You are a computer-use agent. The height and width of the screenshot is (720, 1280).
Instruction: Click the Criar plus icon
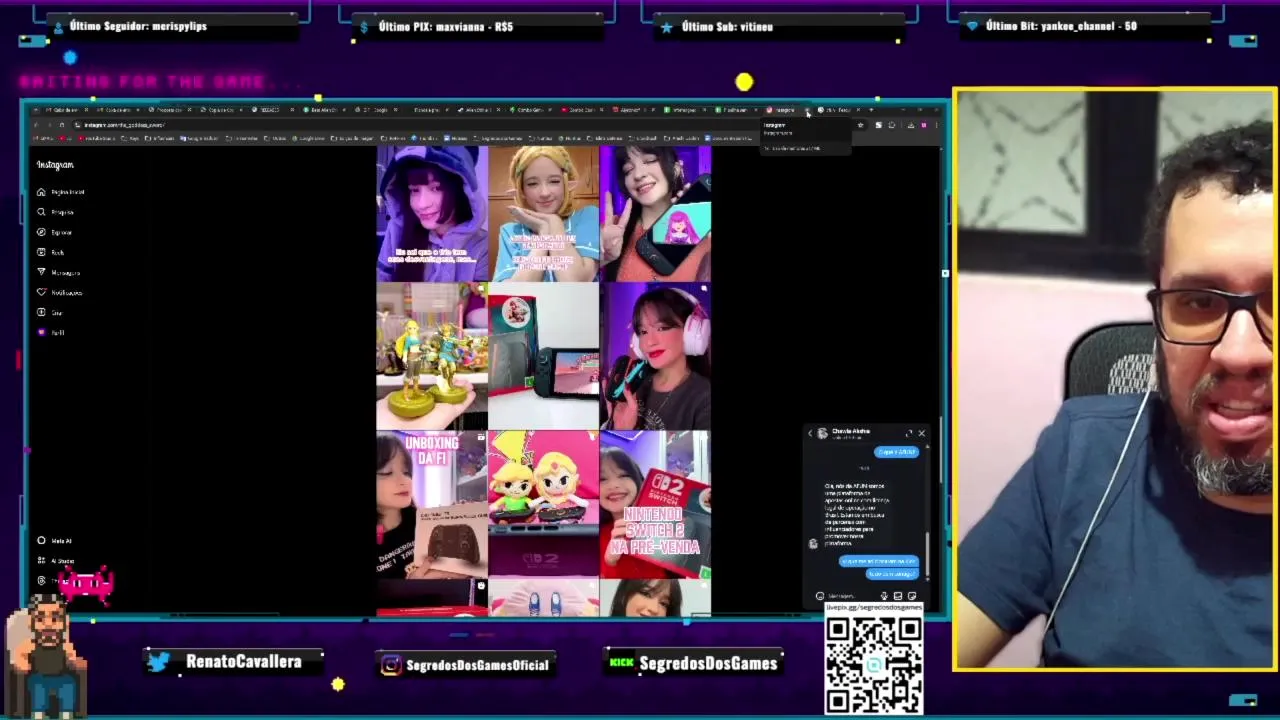[41, 312]
